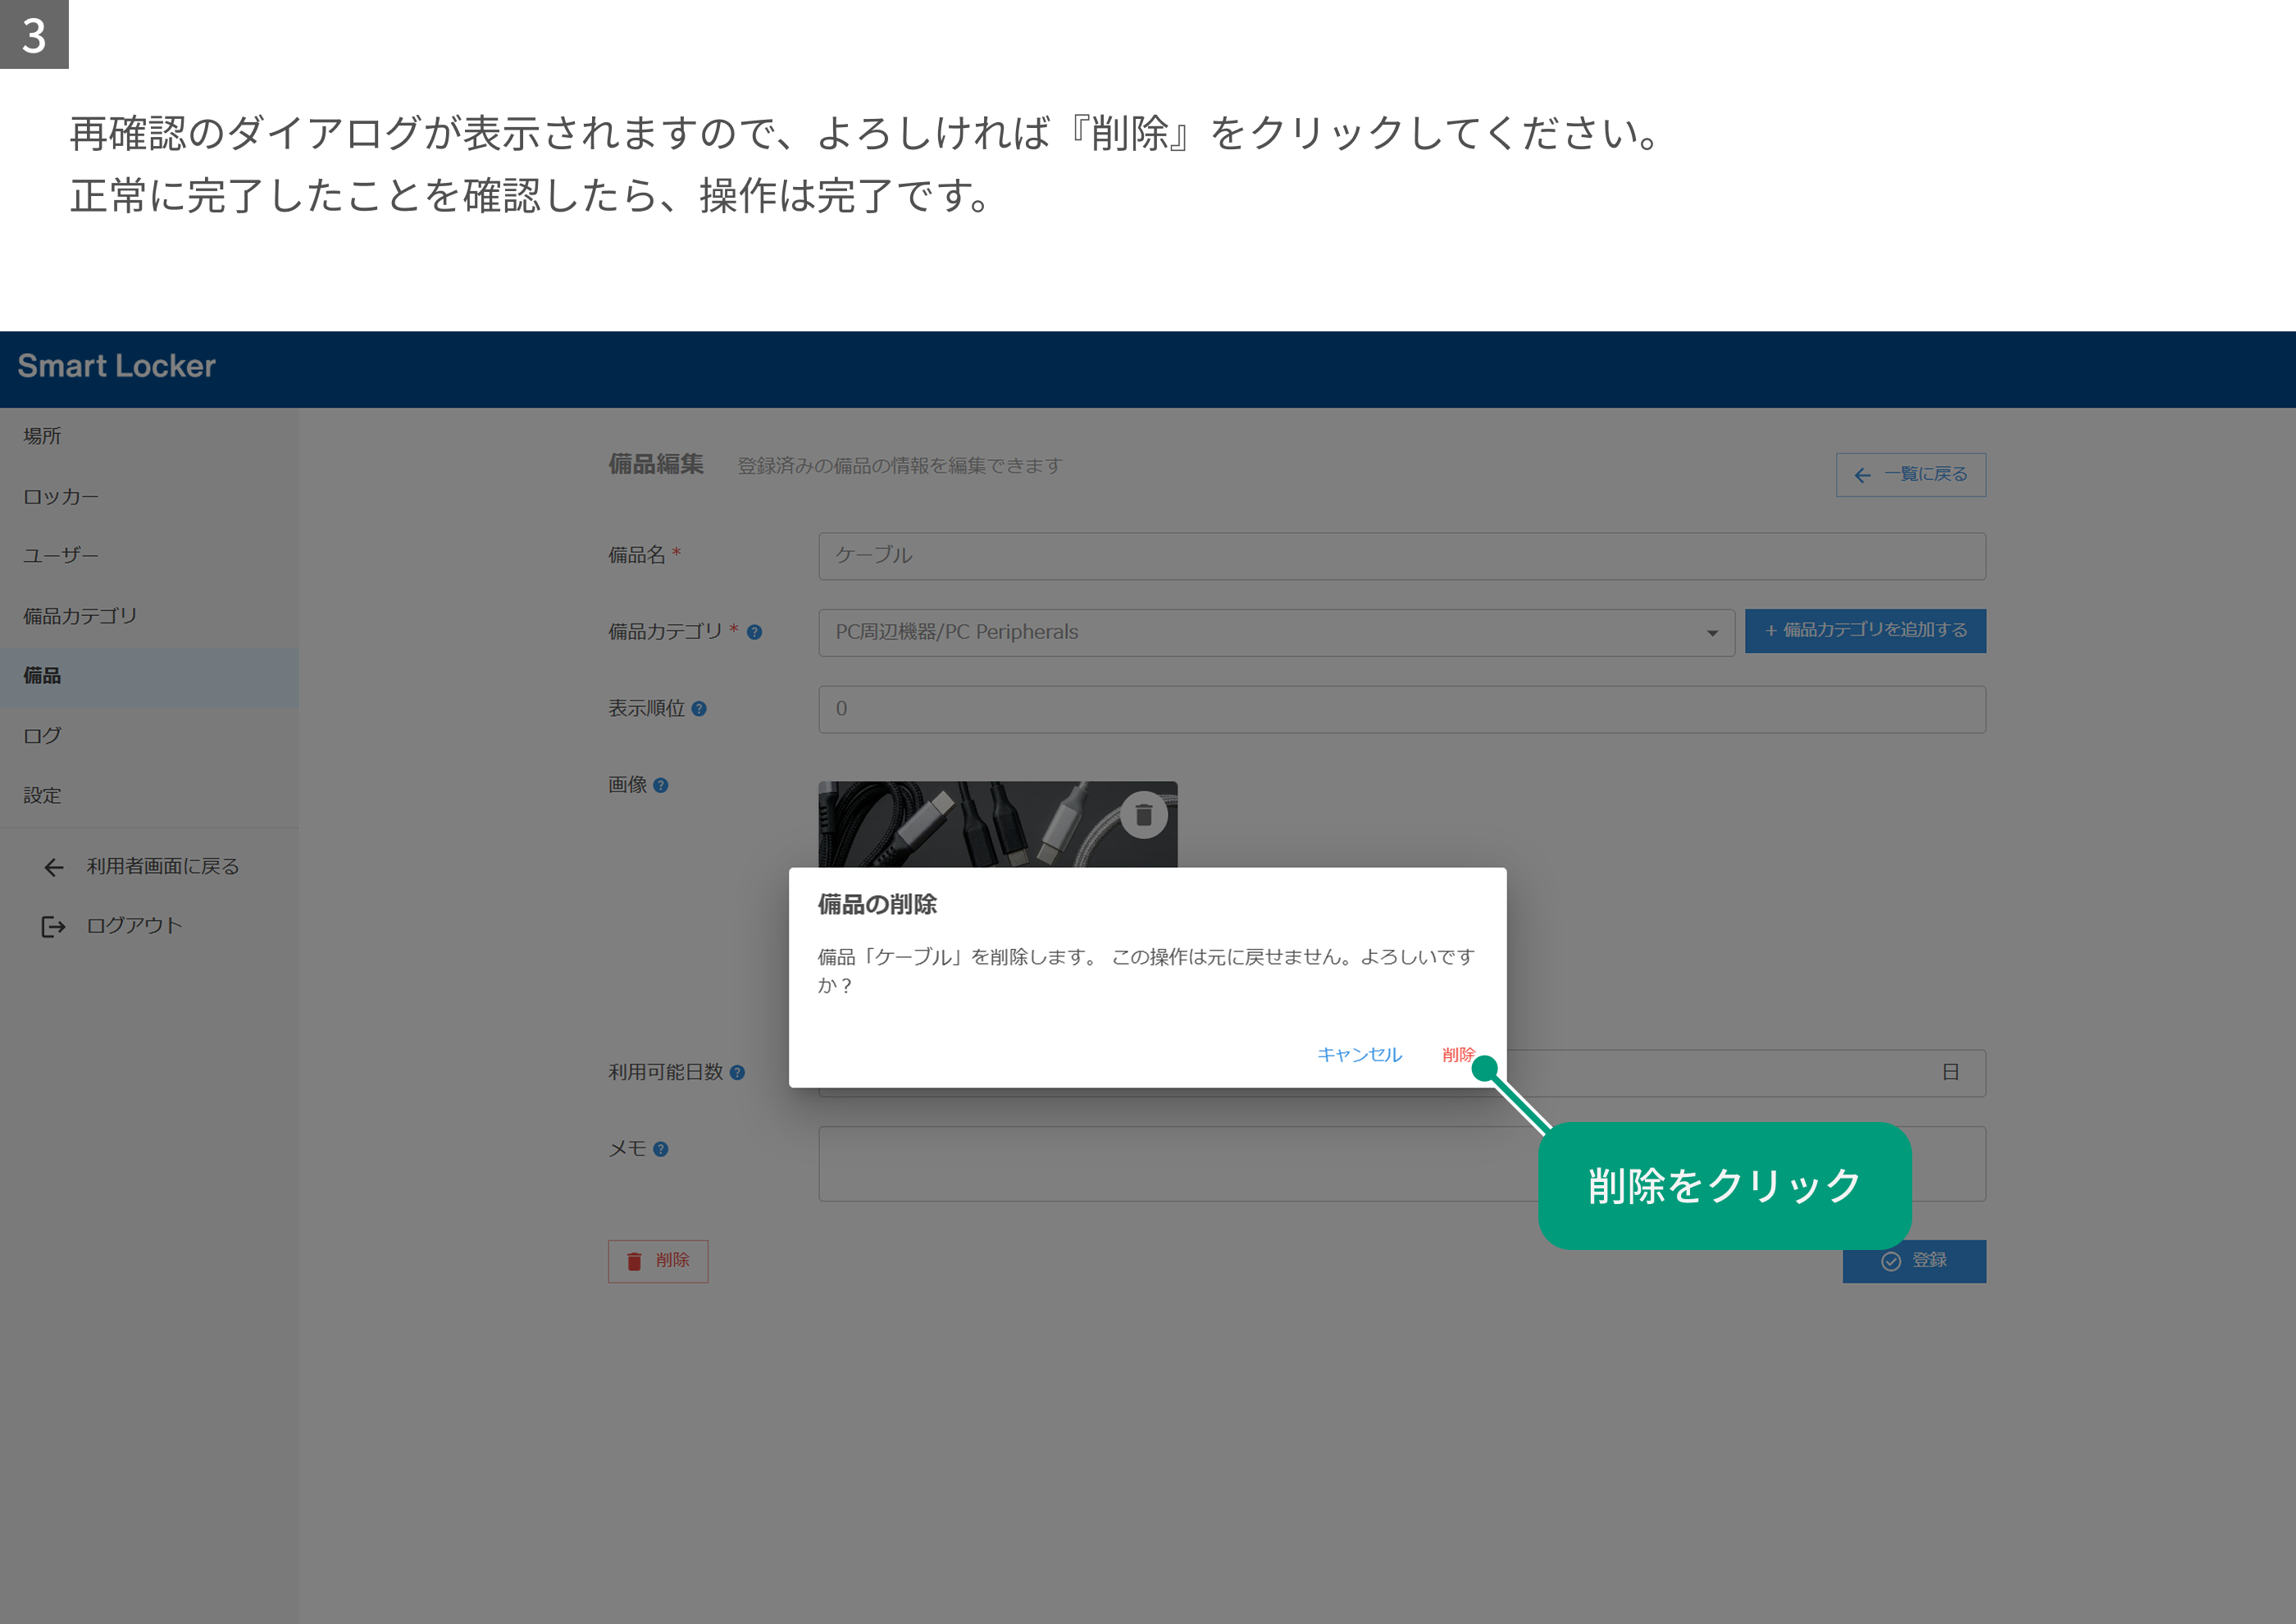The image size is (2296, 1624).
Task: Click the trash icon on cable image
Action: [x=1144, y=815]
